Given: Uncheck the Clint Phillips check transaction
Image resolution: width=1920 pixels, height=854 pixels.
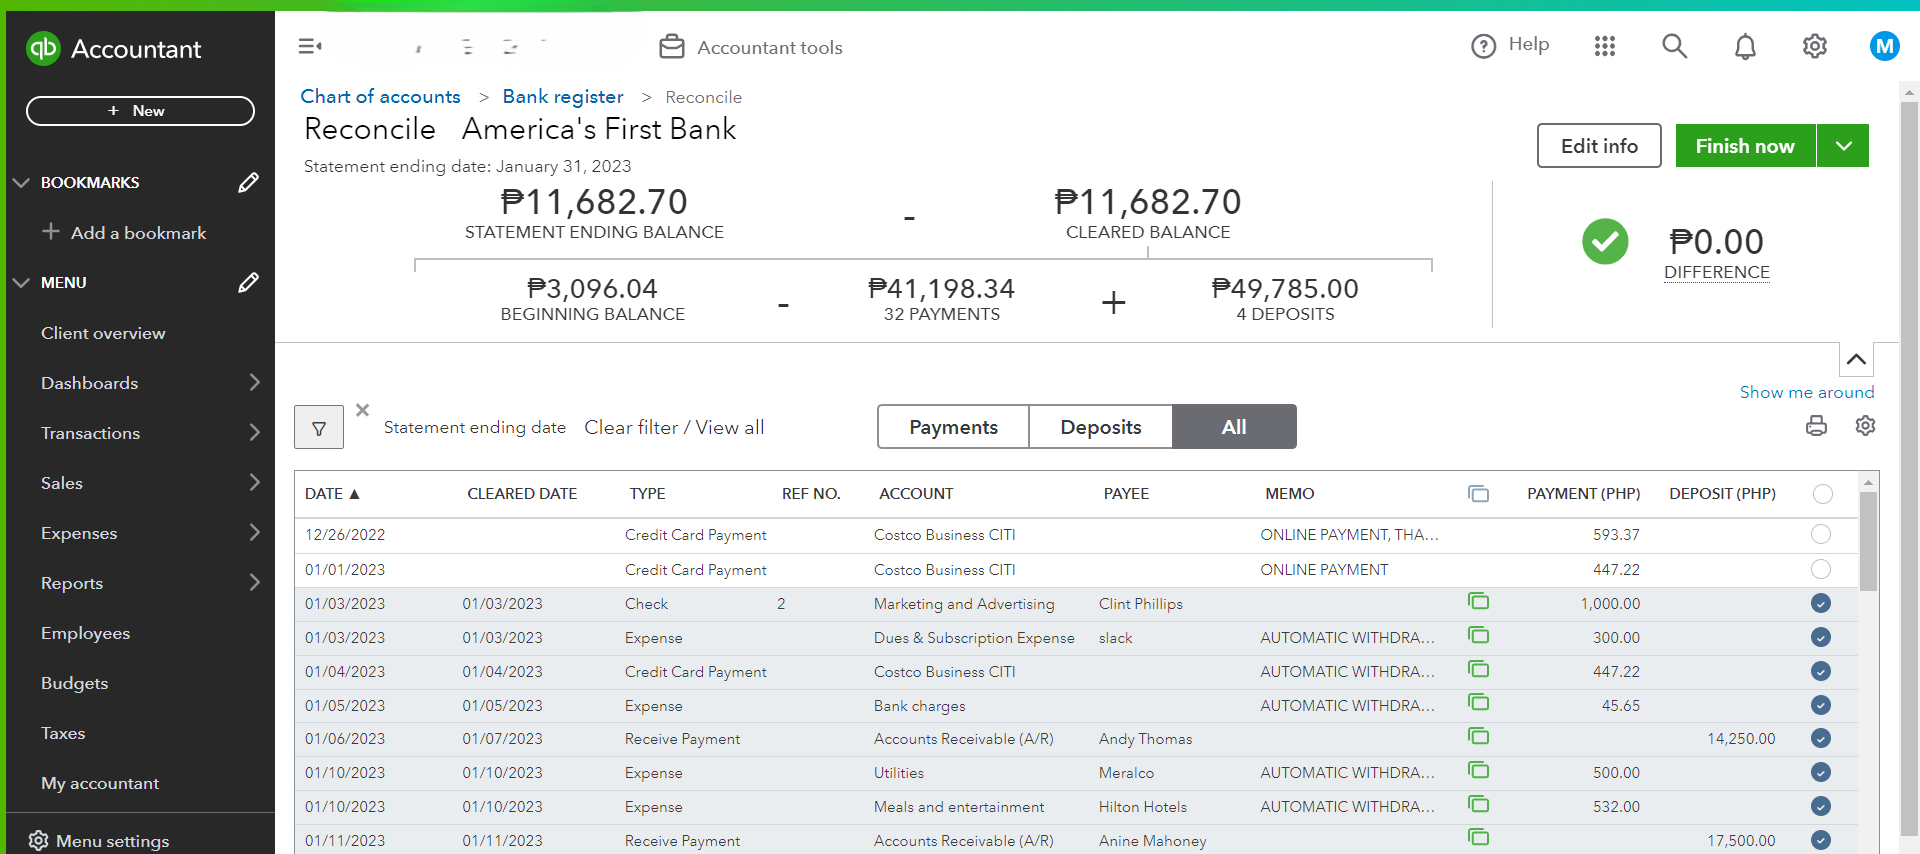Looking at the screenshot, I should click(1821, 604).
